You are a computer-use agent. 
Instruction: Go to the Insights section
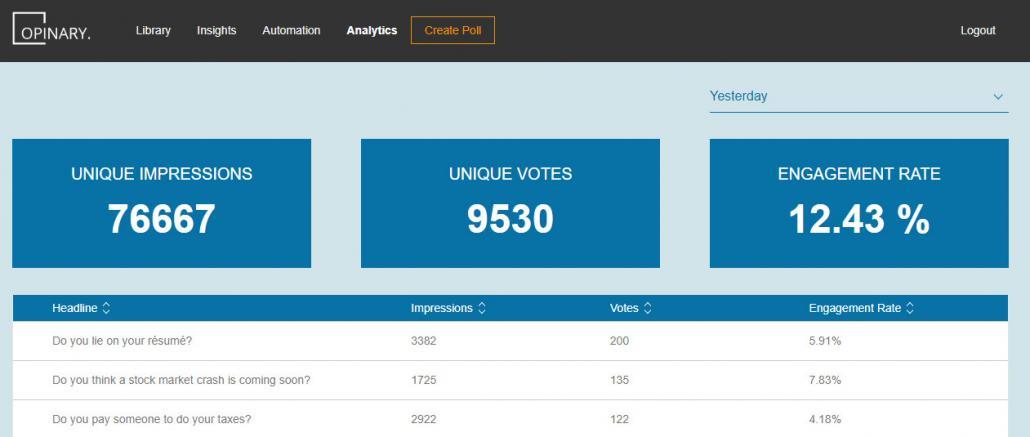point(216,30)
